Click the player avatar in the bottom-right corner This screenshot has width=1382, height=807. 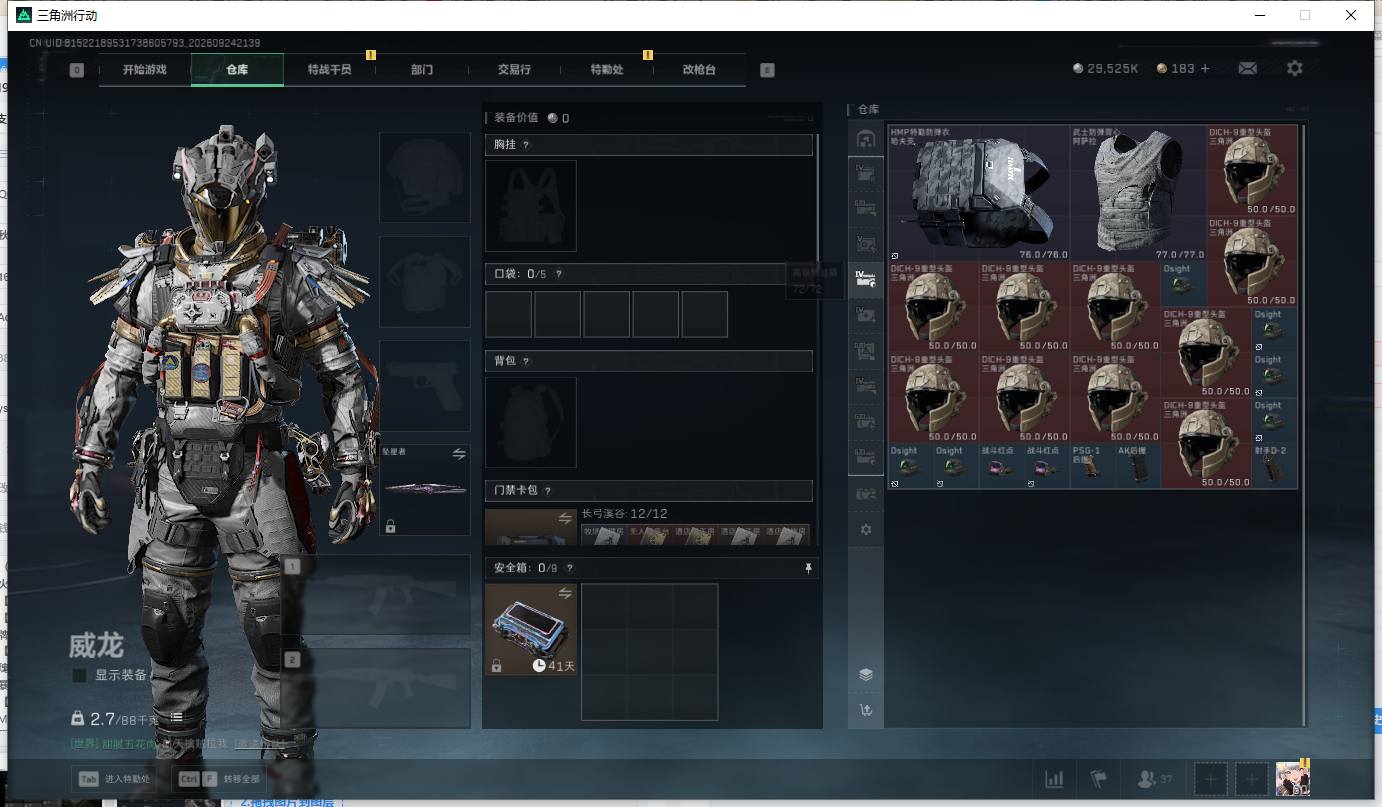(x=1293, y=778)
